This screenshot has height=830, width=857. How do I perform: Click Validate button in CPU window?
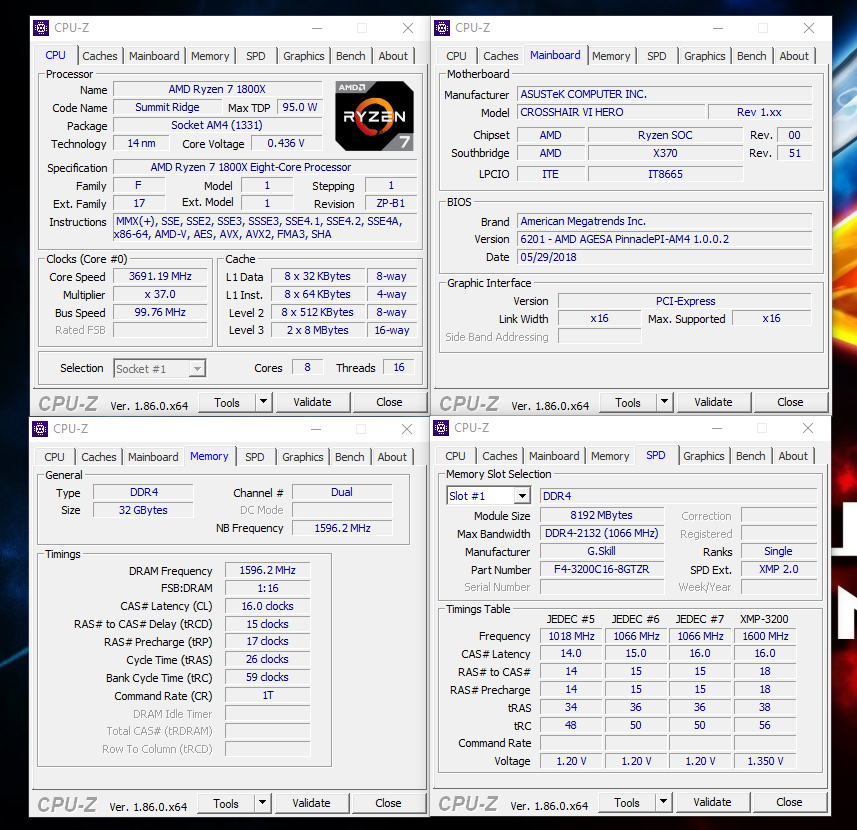[x=312, y=402]
